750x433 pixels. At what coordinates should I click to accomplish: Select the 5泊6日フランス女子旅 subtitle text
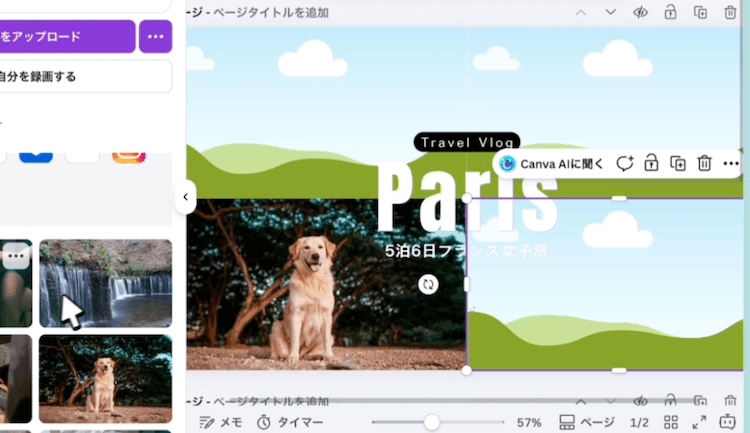click(467, 251)
